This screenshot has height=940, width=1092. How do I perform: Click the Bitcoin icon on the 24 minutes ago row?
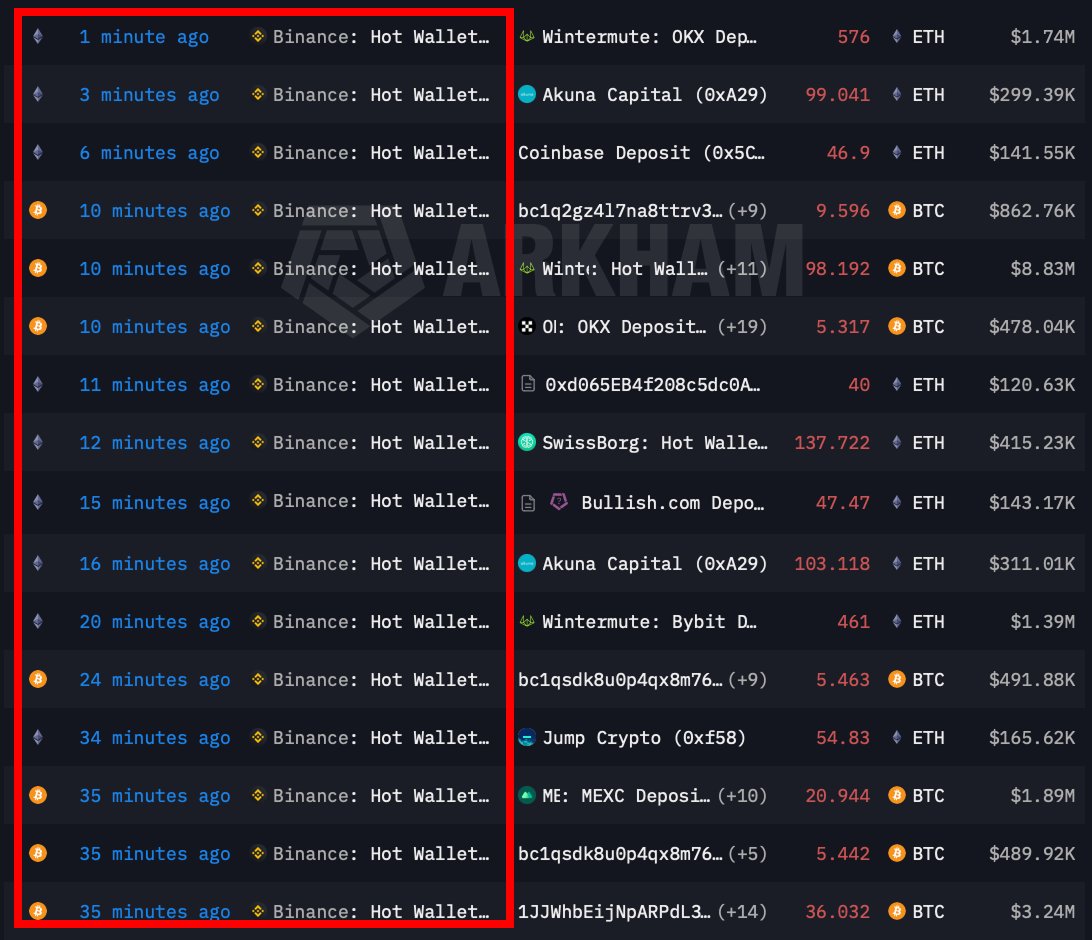click(x=38, y=680)
